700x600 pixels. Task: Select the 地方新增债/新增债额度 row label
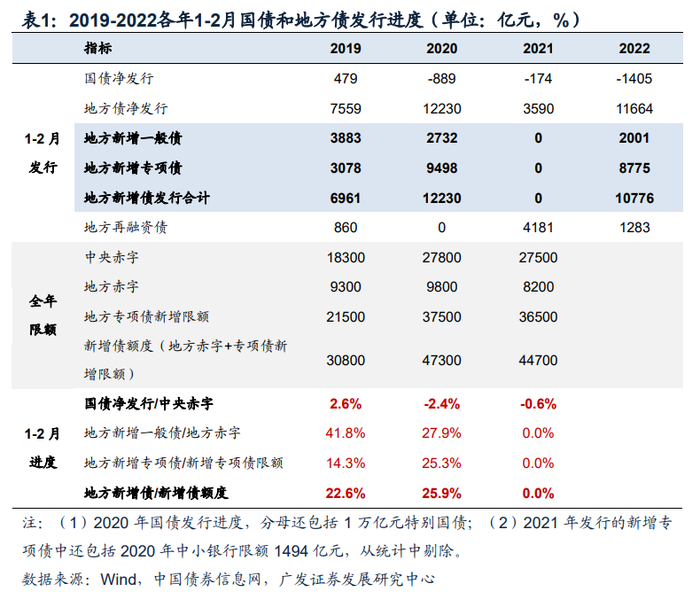coord(156,493)
